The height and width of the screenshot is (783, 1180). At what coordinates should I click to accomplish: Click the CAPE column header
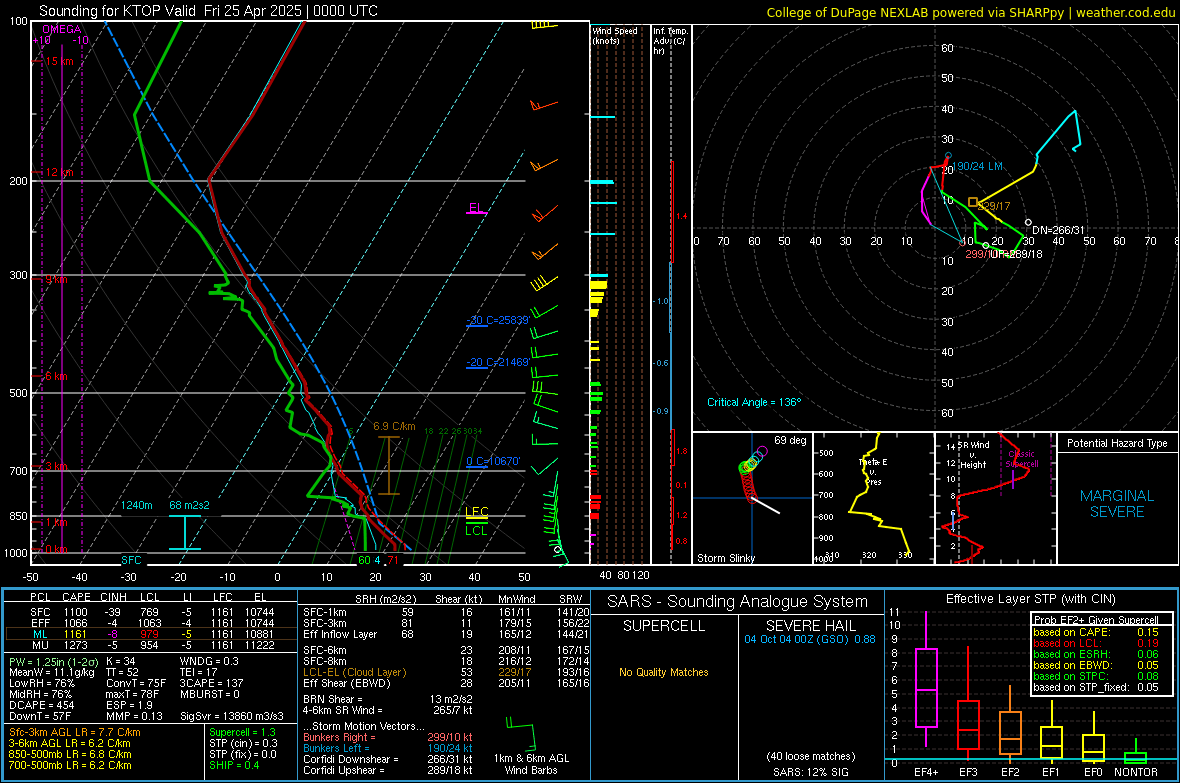(76, 597)
